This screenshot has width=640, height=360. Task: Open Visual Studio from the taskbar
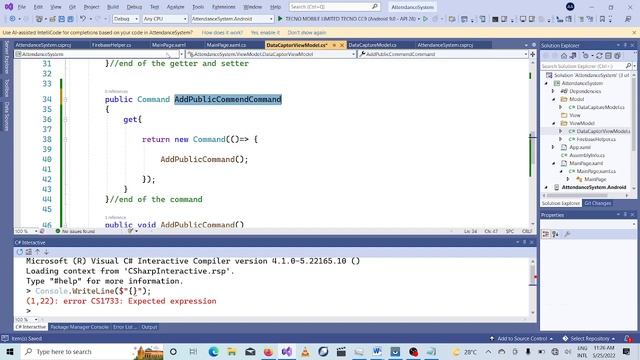pos(287,351)
